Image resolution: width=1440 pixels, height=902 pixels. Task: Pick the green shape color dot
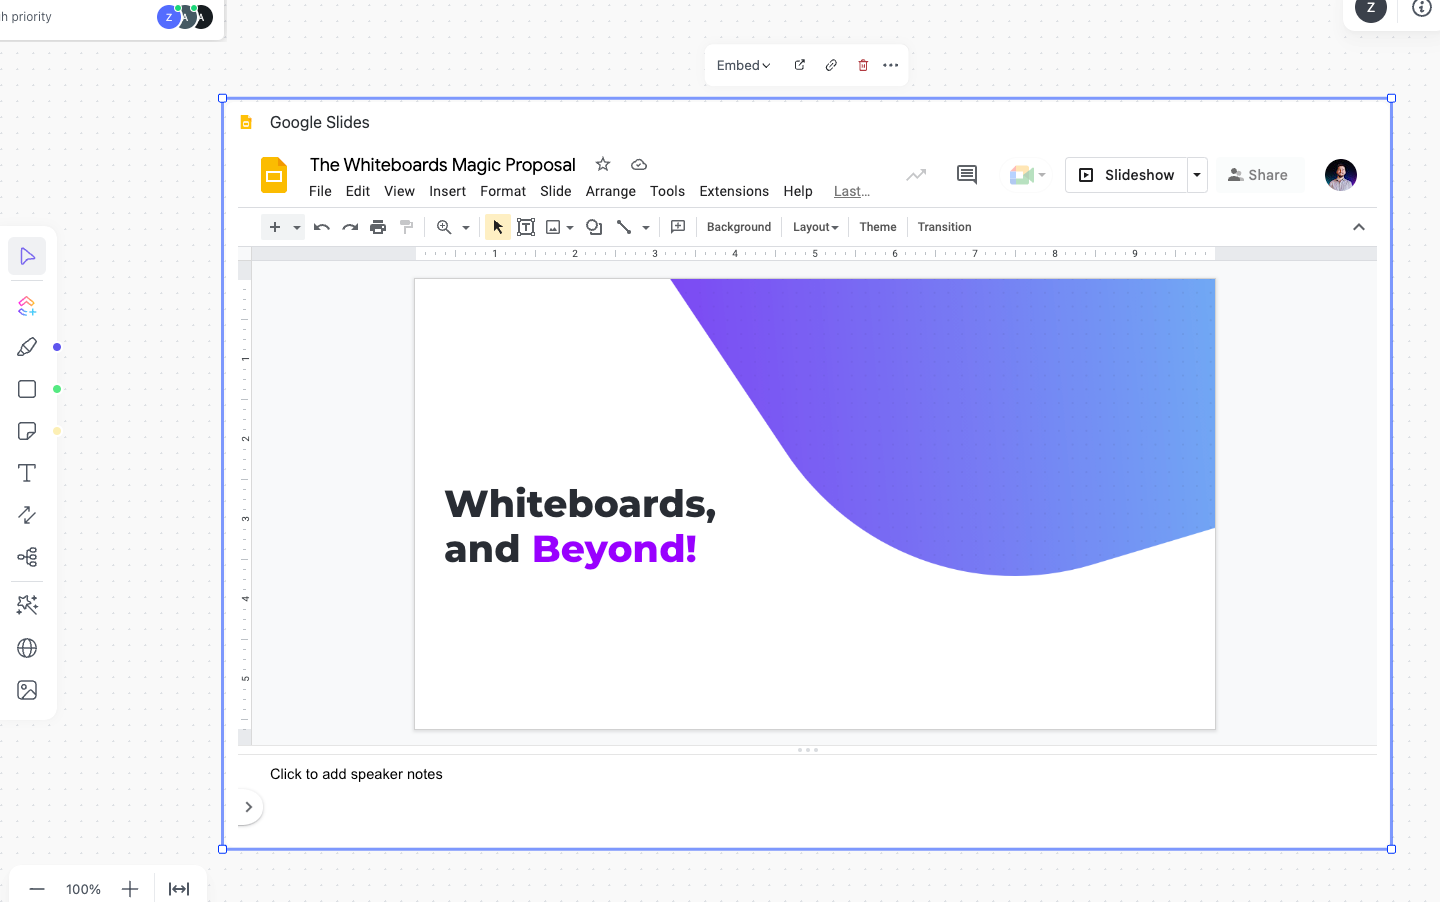tap(57, 389)
